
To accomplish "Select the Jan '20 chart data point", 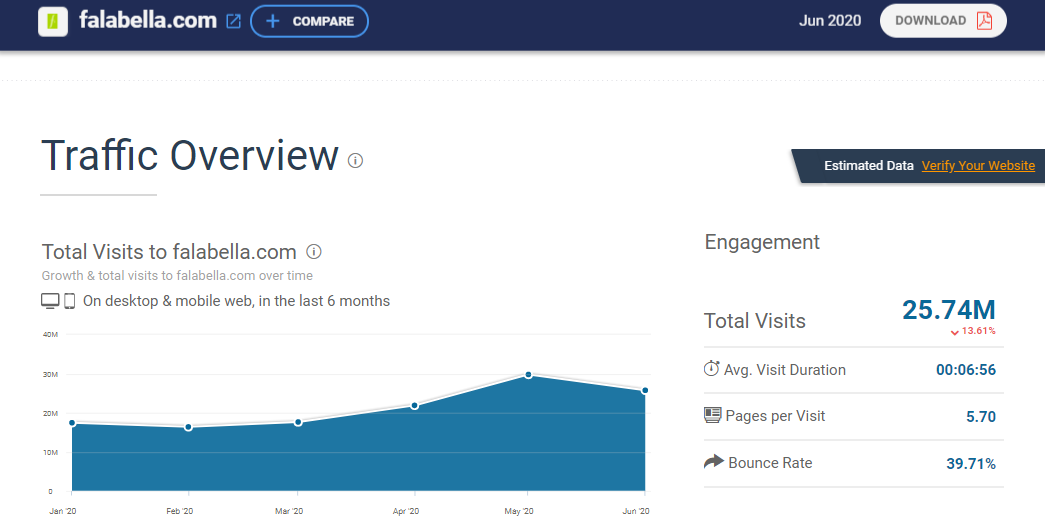I will tap(72, 423).
